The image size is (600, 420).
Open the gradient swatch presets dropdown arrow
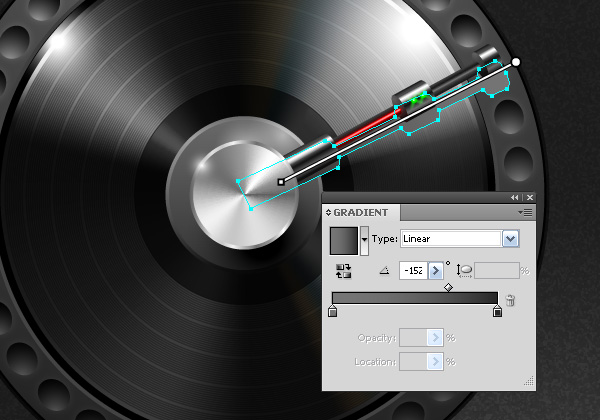[x=365, y=240]
